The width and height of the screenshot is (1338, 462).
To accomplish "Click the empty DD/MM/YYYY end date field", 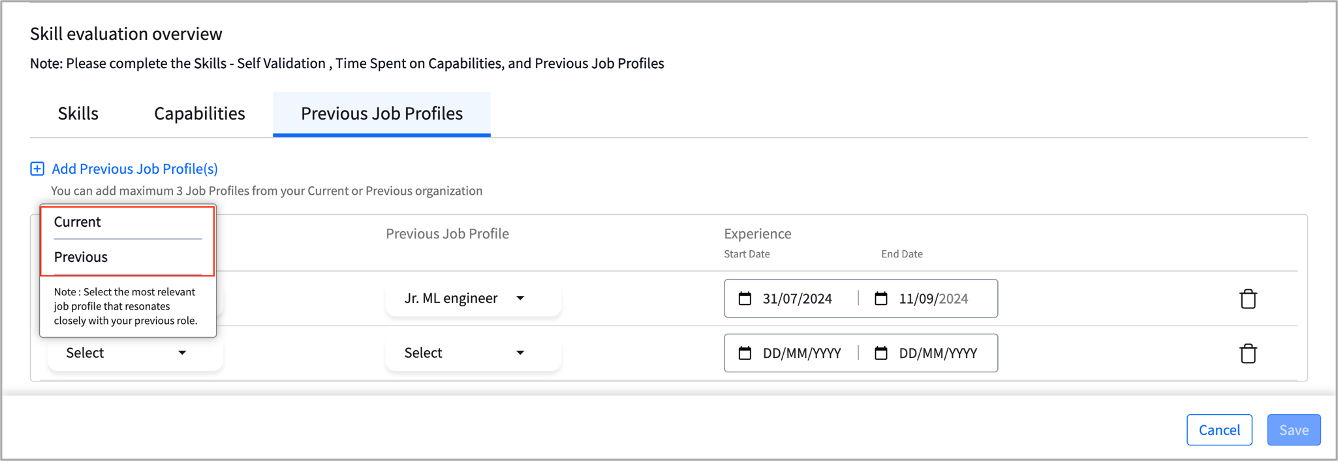I will 930,353.
